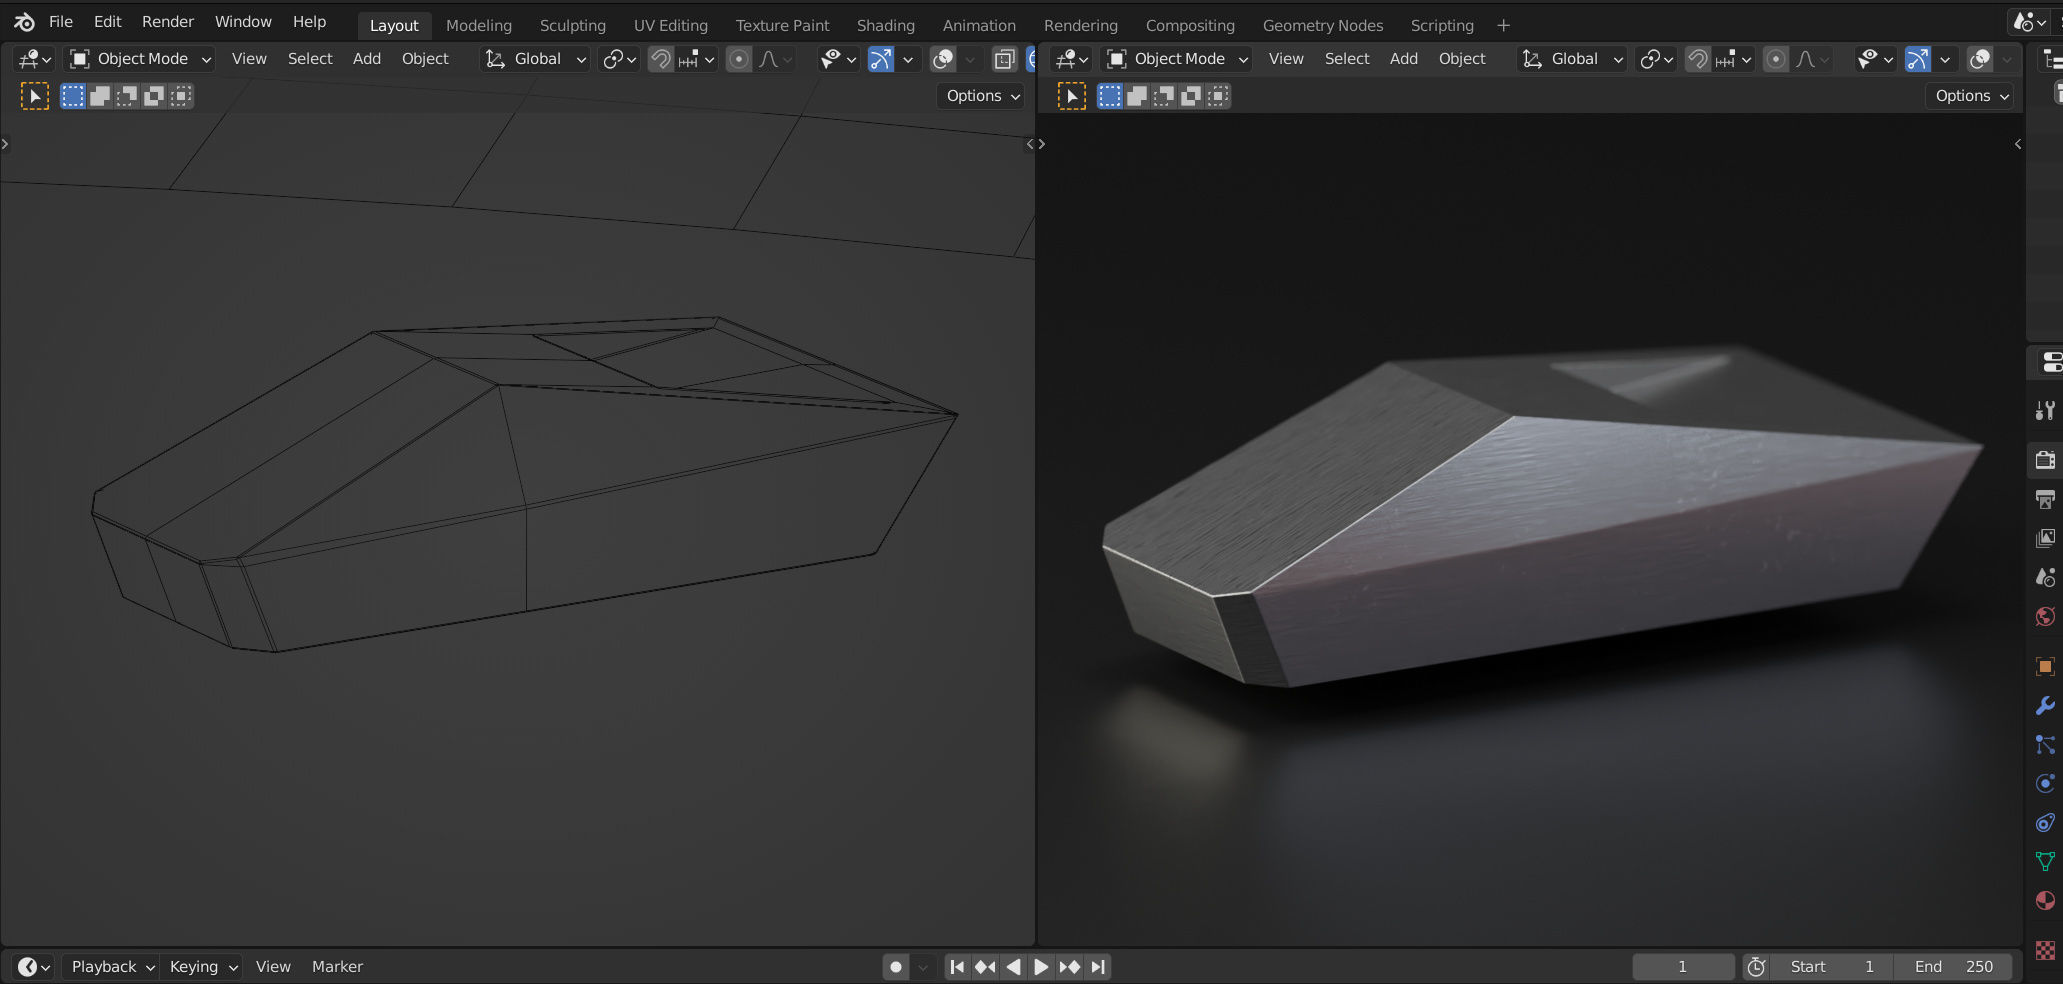Screen dimensions: 2063x984
Task: Open object visibility eye dropdown in left viewport
Action: (838, 59)
